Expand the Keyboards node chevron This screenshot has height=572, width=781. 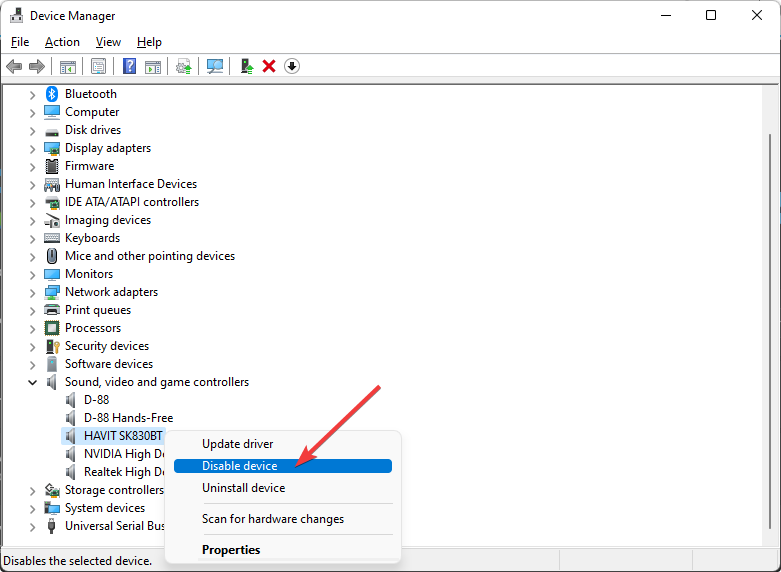(32, 239)
